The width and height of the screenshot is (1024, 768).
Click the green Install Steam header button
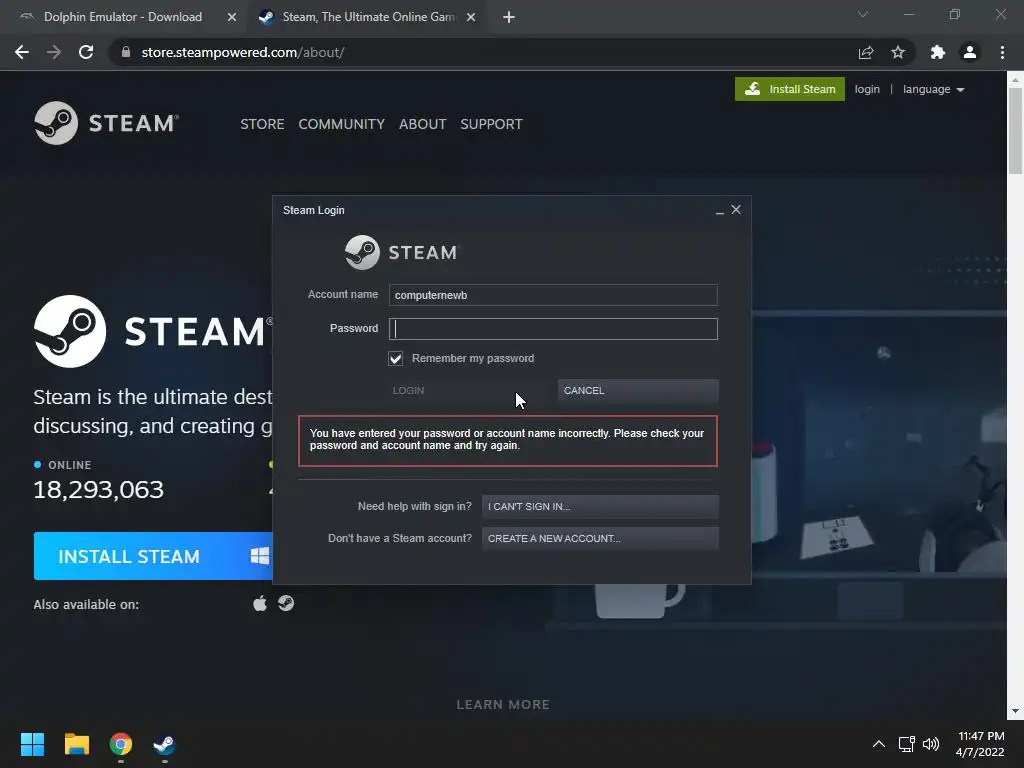click(x=790, y=89)
